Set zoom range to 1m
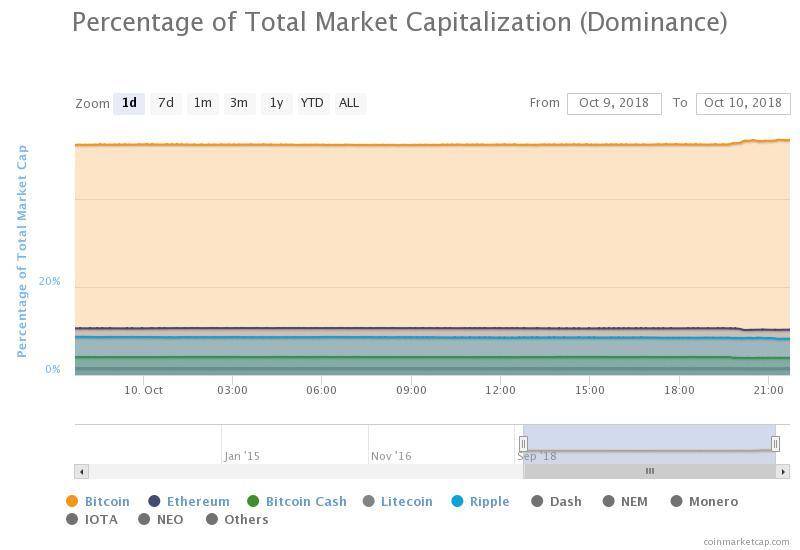Image resolution: width=800 pixels, height=550 pixels. (x=202, y=103)
